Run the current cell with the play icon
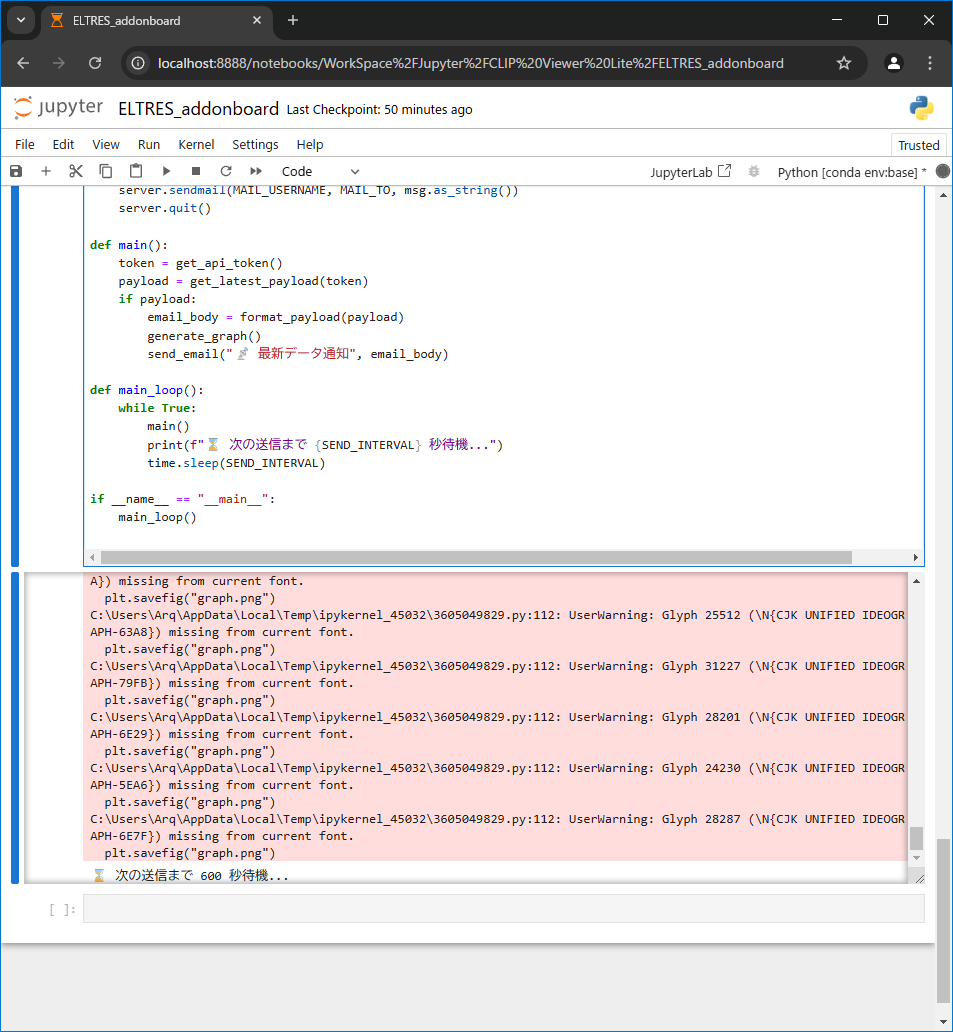Image resolution: width=953 pixels, height=1032 pixels. pyautogui.click(x=166, y=172)
